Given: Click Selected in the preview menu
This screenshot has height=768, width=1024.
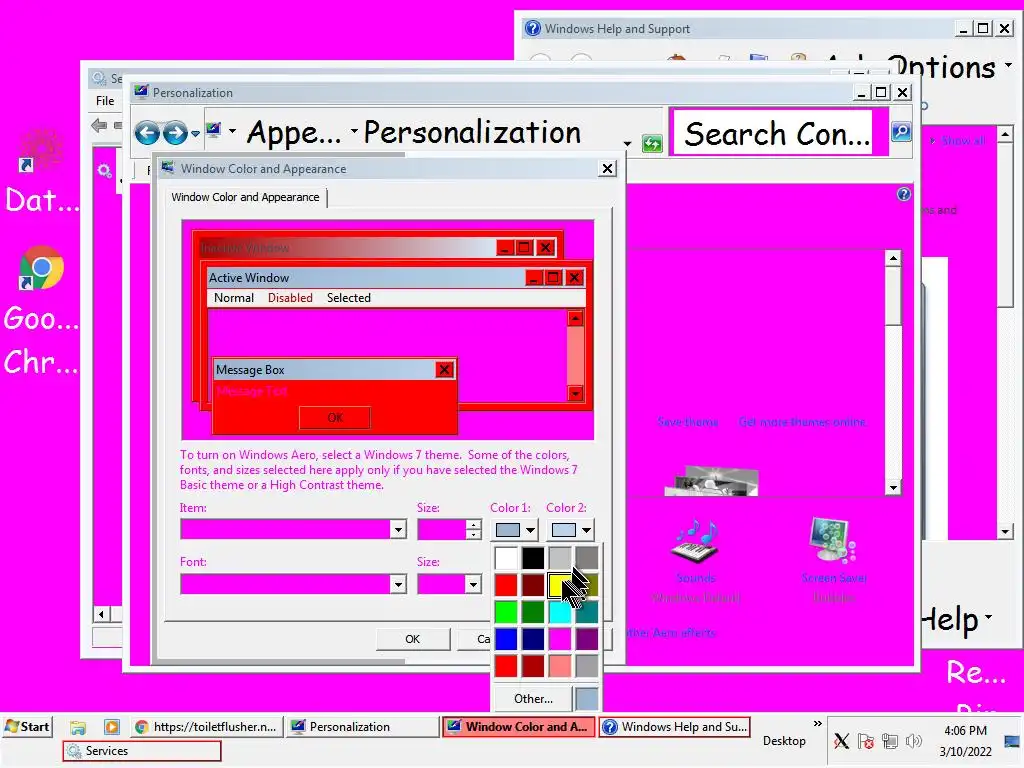Looking at the screenshot, I should (349, 298).
